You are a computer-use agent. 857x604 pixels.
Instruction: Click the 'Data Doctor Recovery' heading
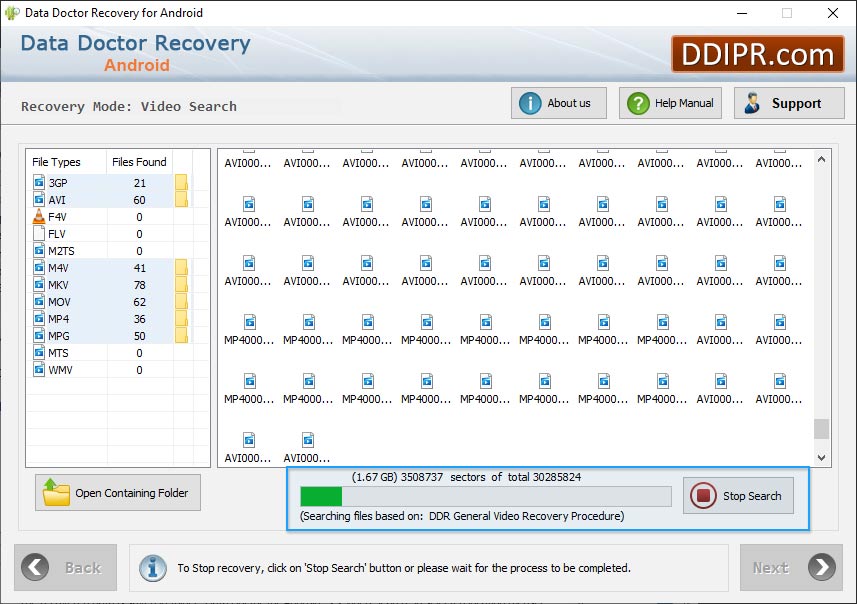click(136, 43)
